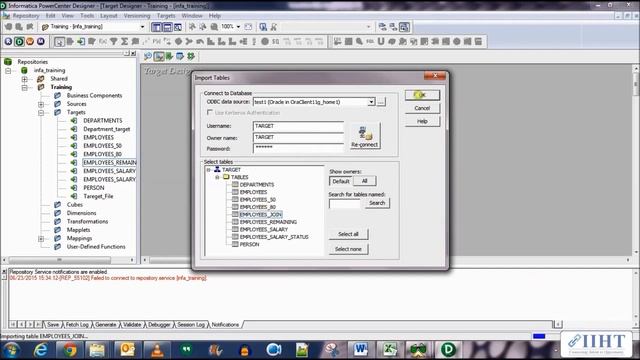640x360 pixels.
Task: Click the blue progress indicator in status bar
Action: [x=539, y=336]
